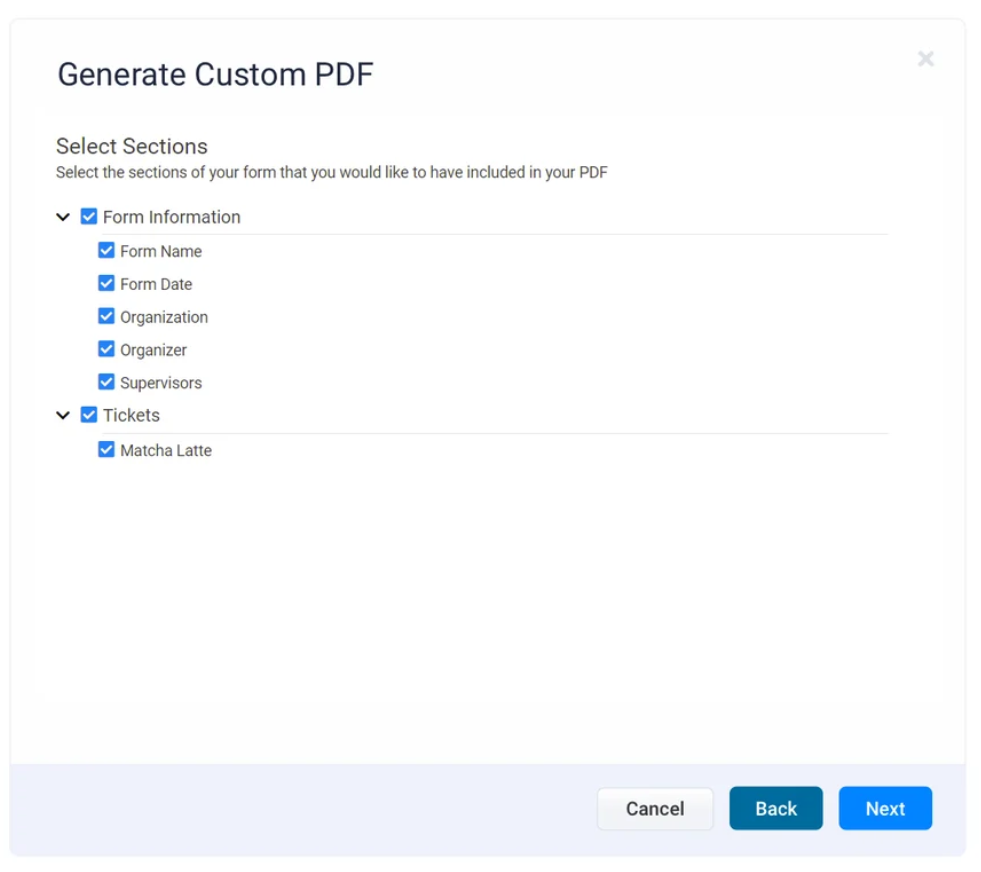Toggle the Form Date checkbox
Image resolution: width=981 pixels, height=872 pixels.
[106, 284]
